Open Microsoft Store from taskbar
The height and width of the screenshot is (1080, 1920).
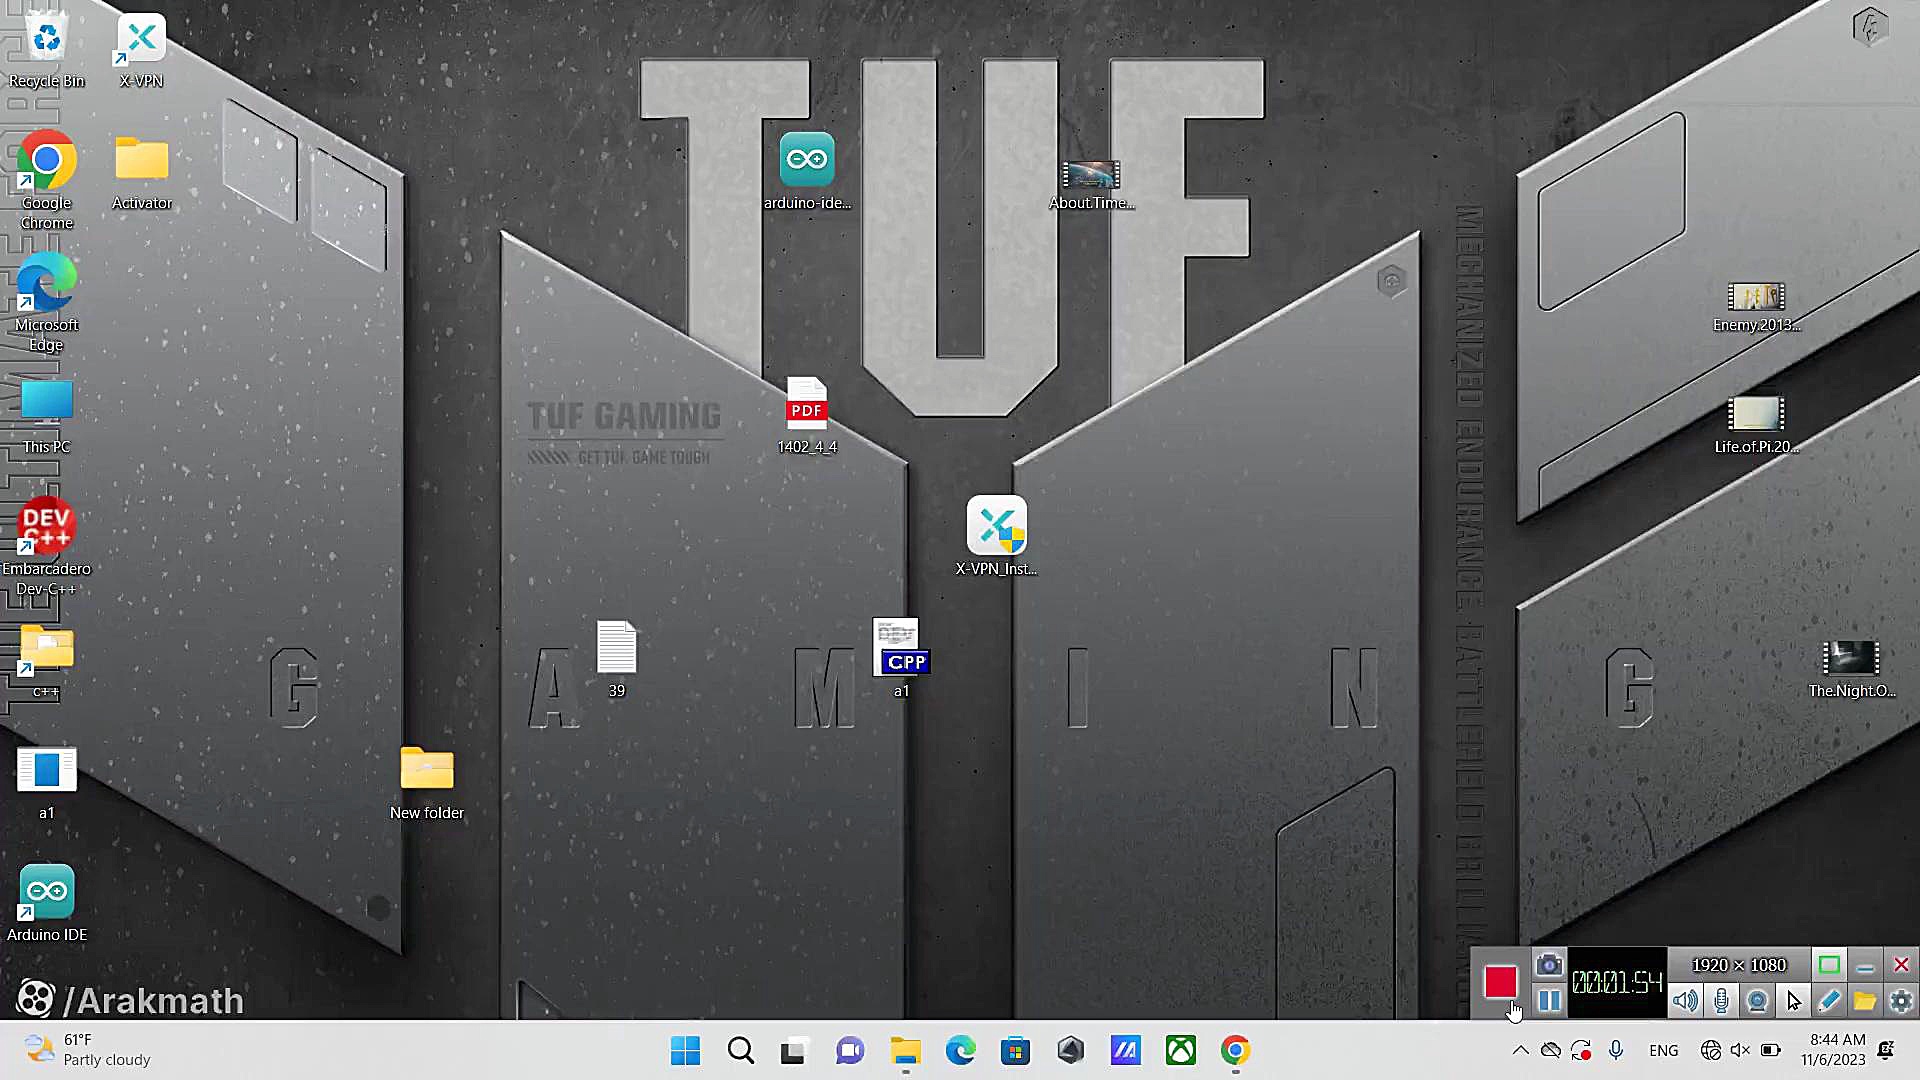tap(1015, 1050)
